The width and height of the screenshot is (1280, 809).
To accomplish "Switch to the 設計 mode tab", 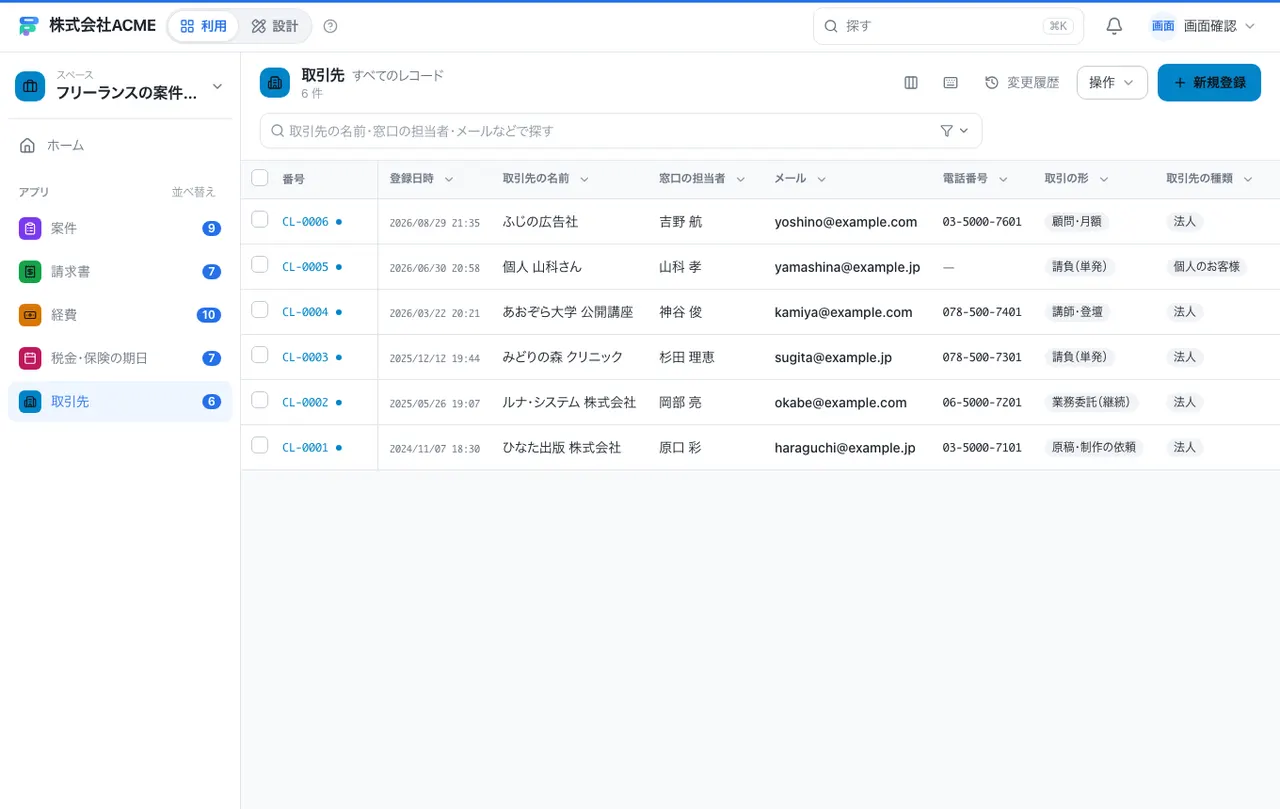I will 275,26.
